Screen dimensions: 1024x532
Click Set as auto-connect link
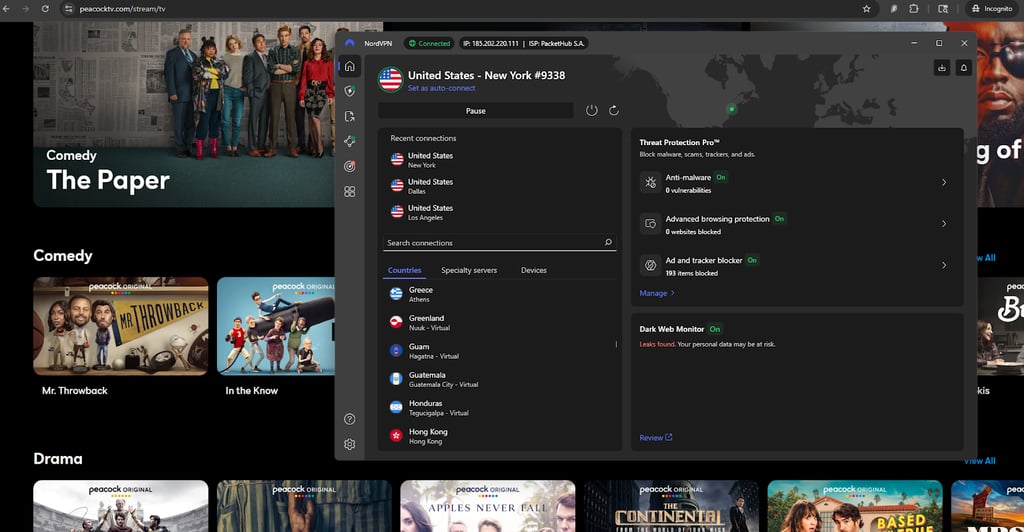[441, 88]
